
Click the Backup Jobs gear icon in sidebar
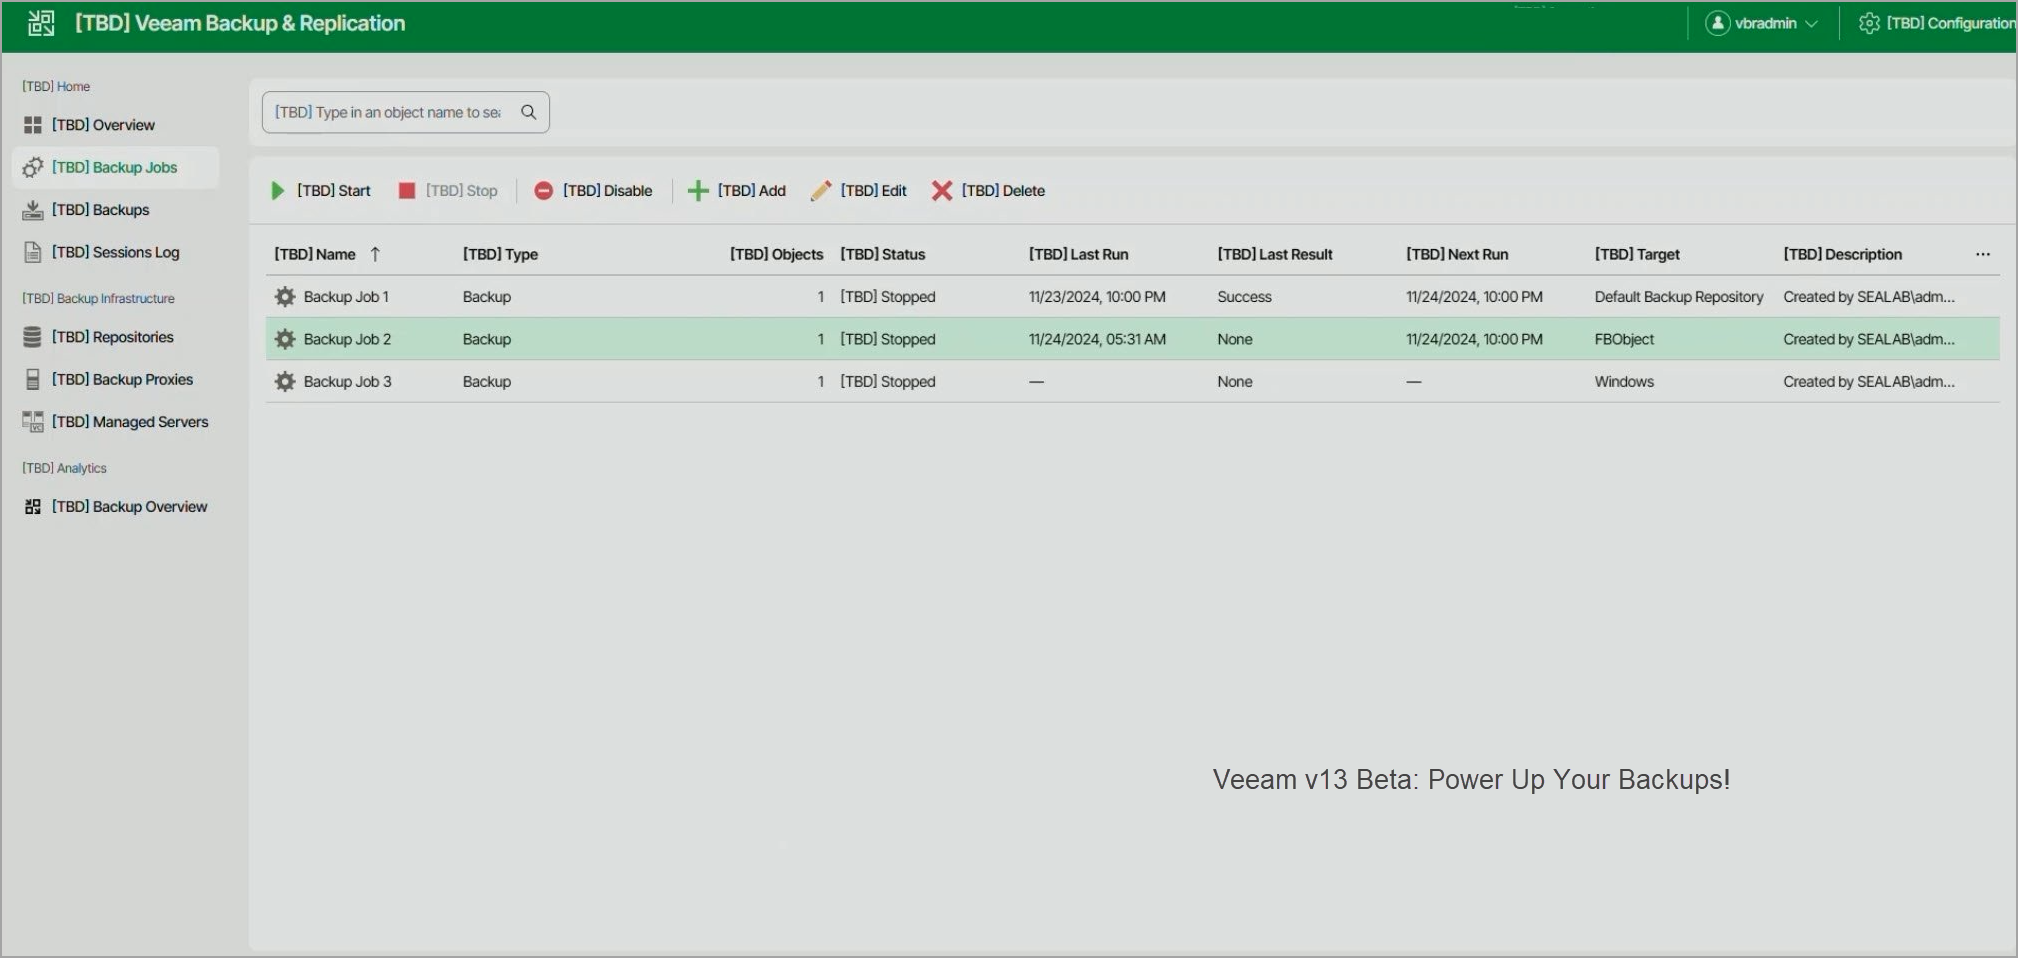[33, 167]
